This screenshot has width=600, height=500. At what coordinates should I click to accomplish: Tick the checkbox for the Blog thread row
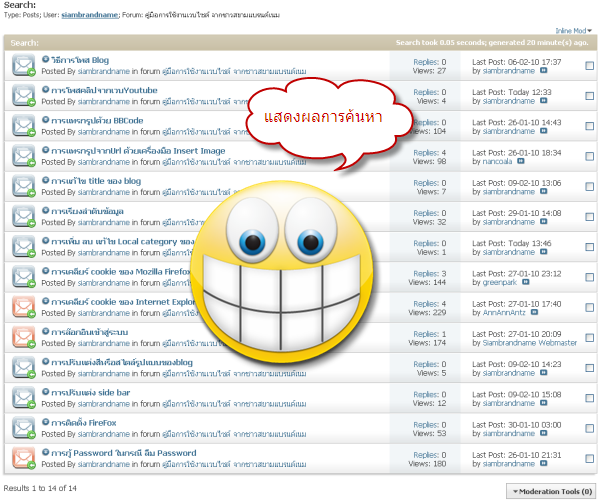tap(589, 66)
